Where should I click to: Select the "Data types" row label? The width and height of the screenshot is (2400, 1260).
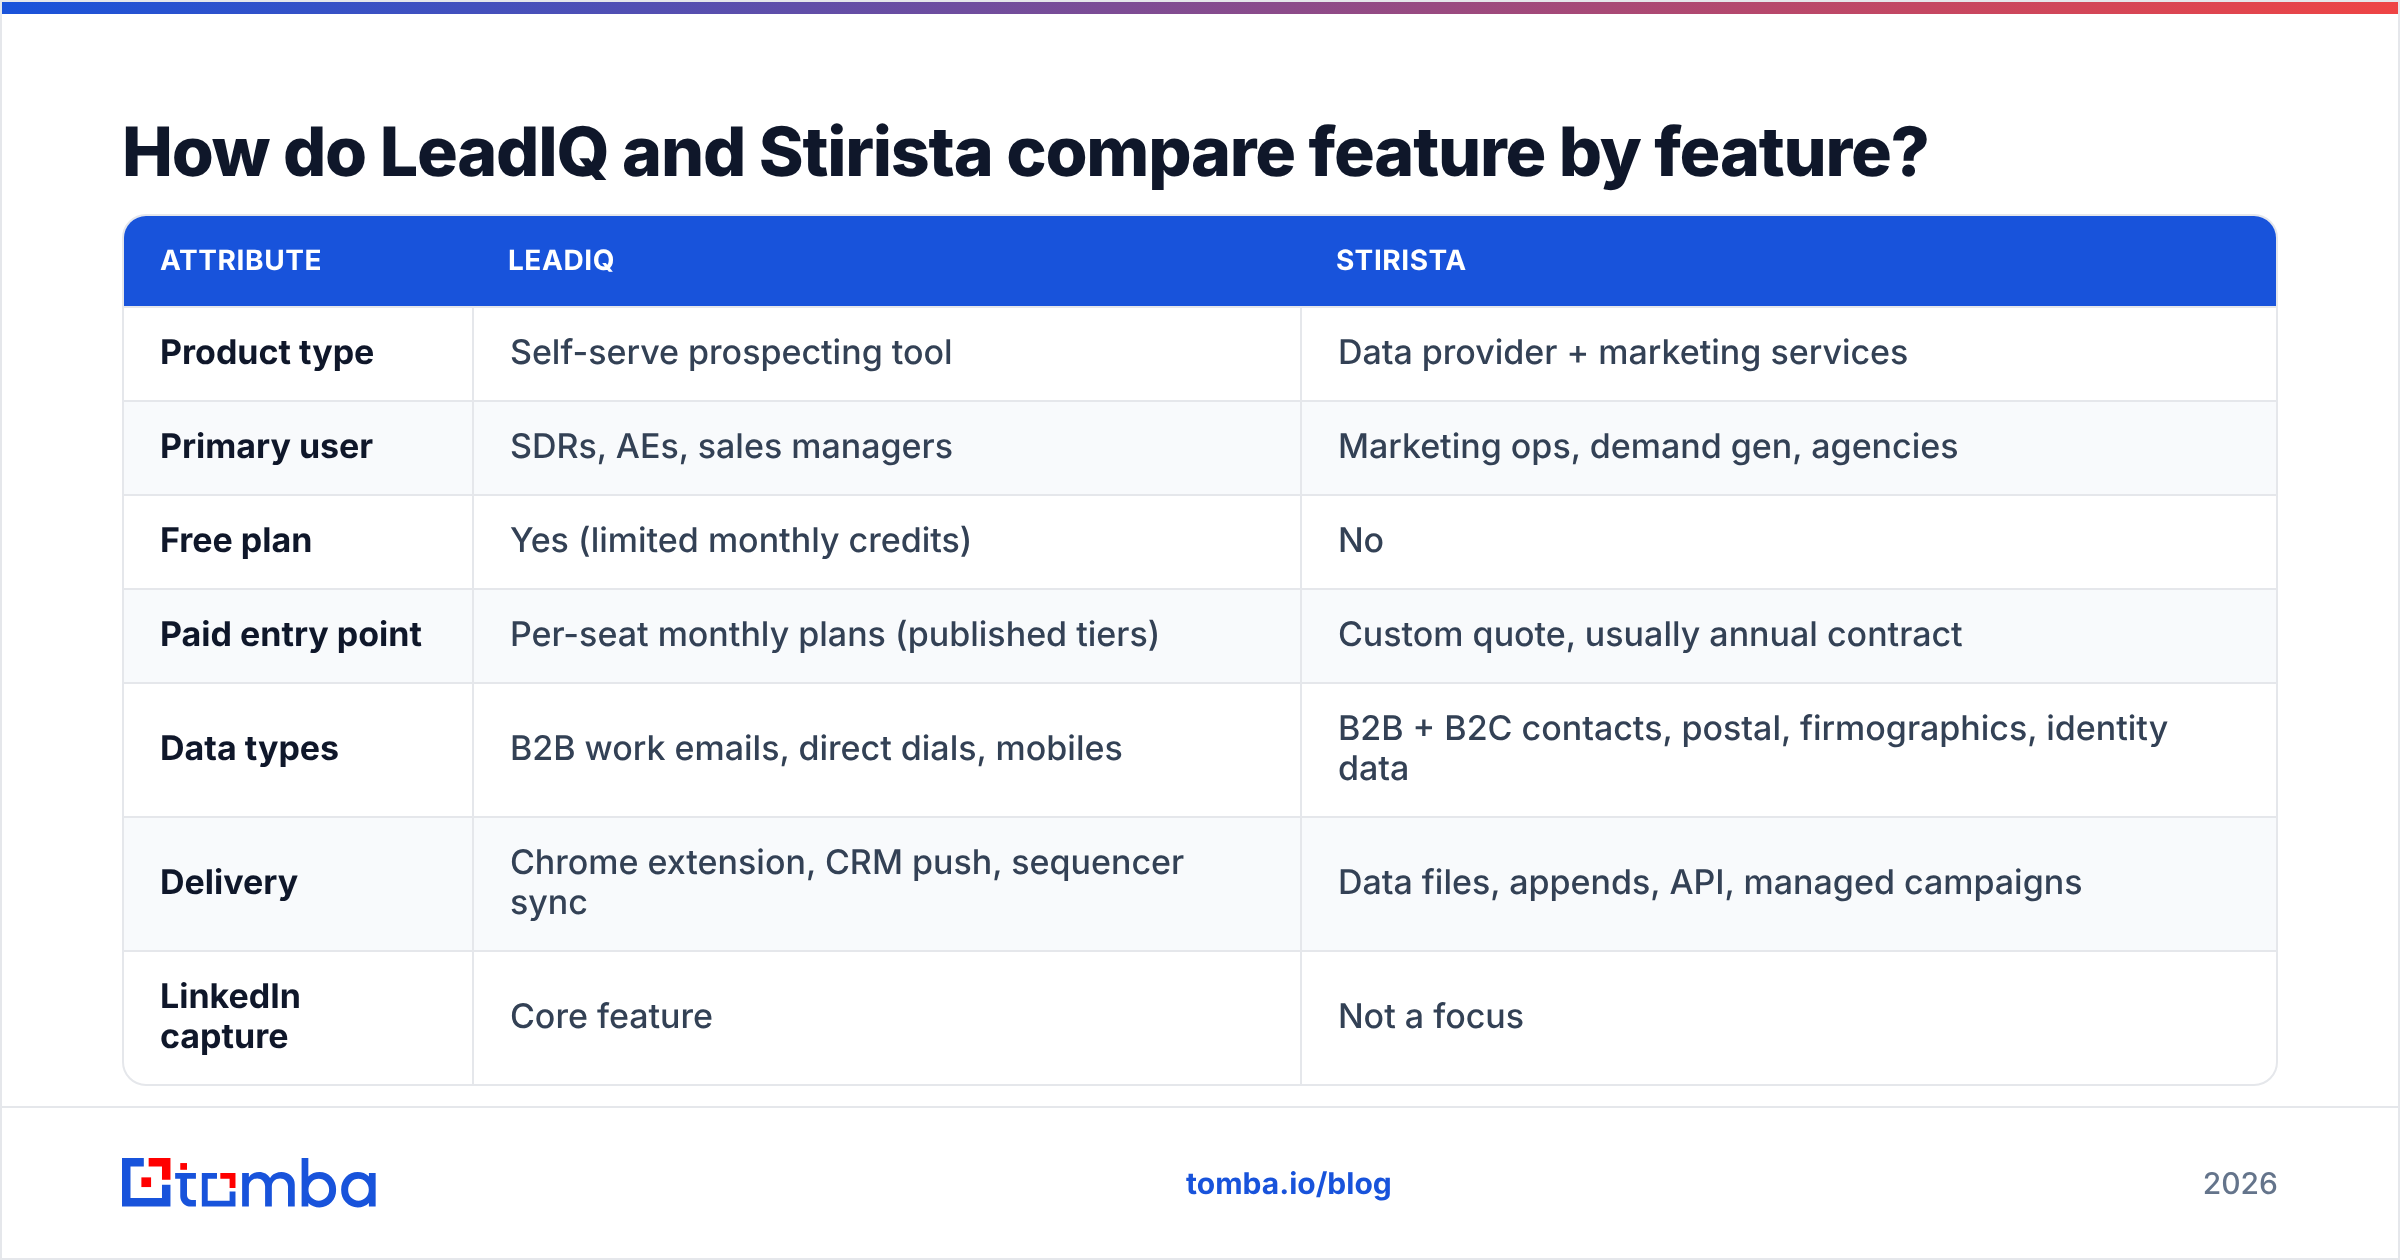(250, 749)
